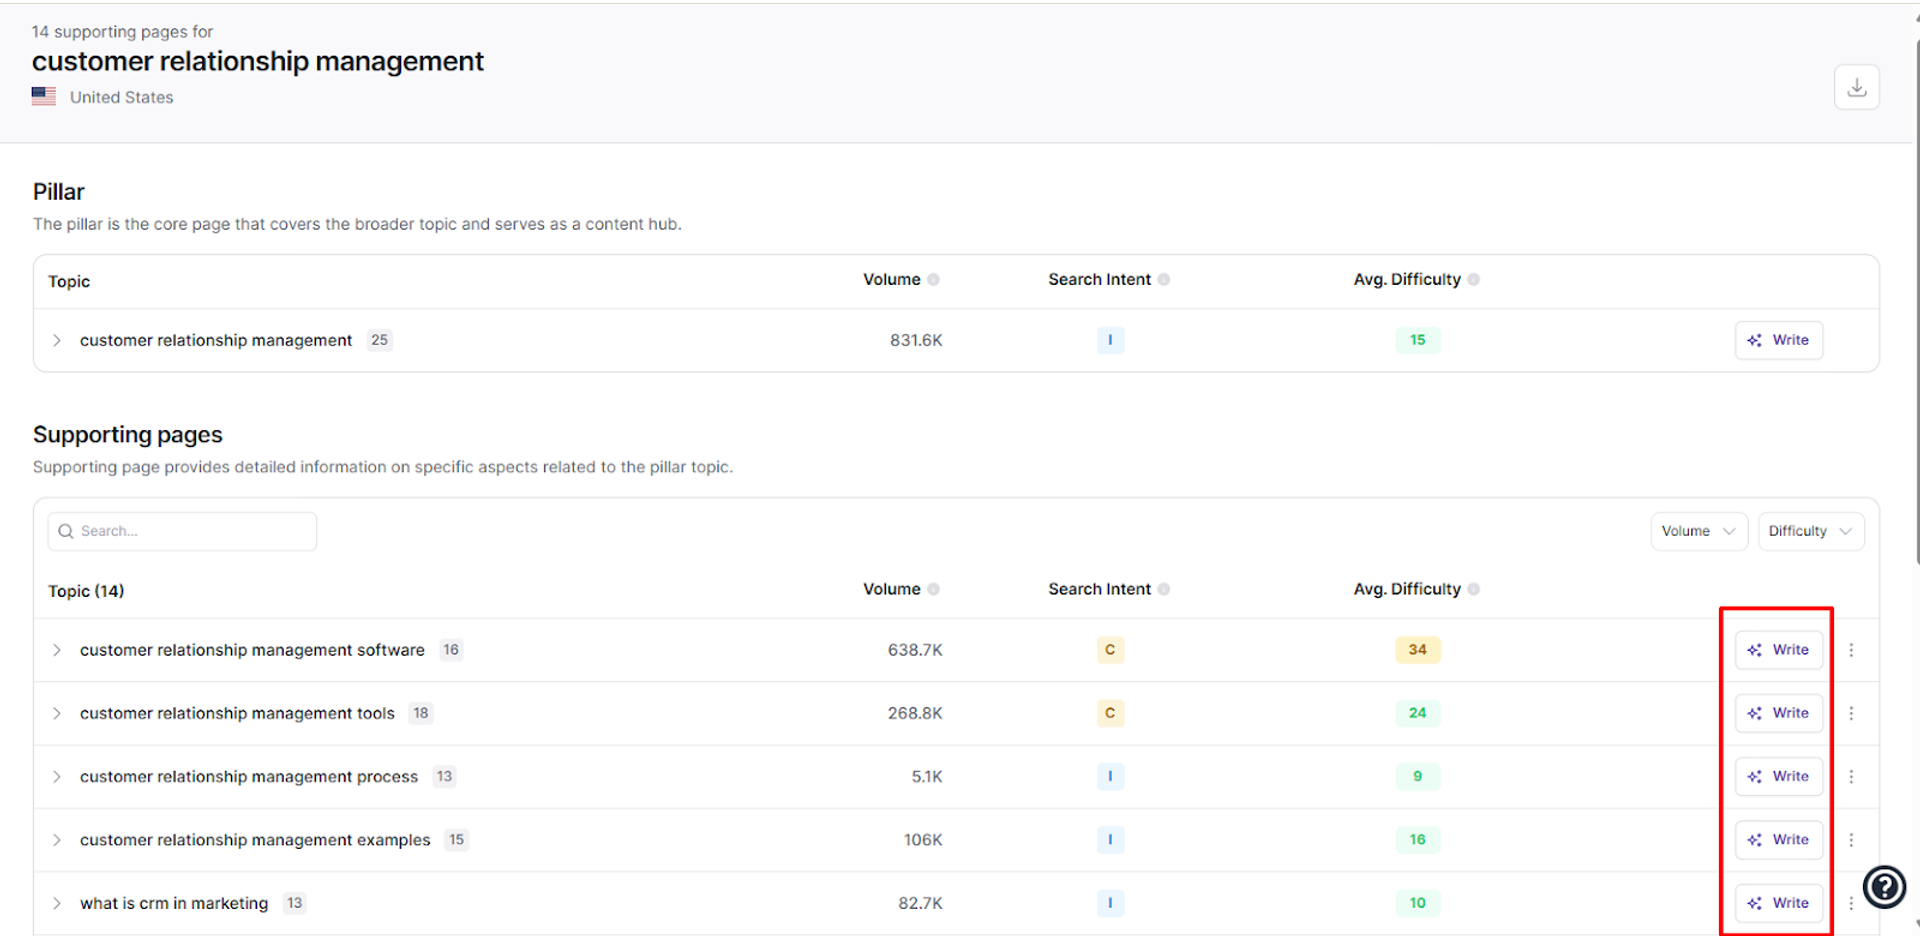Click the 18 keyword count badge
The image size is (1920, 936).
421,713
